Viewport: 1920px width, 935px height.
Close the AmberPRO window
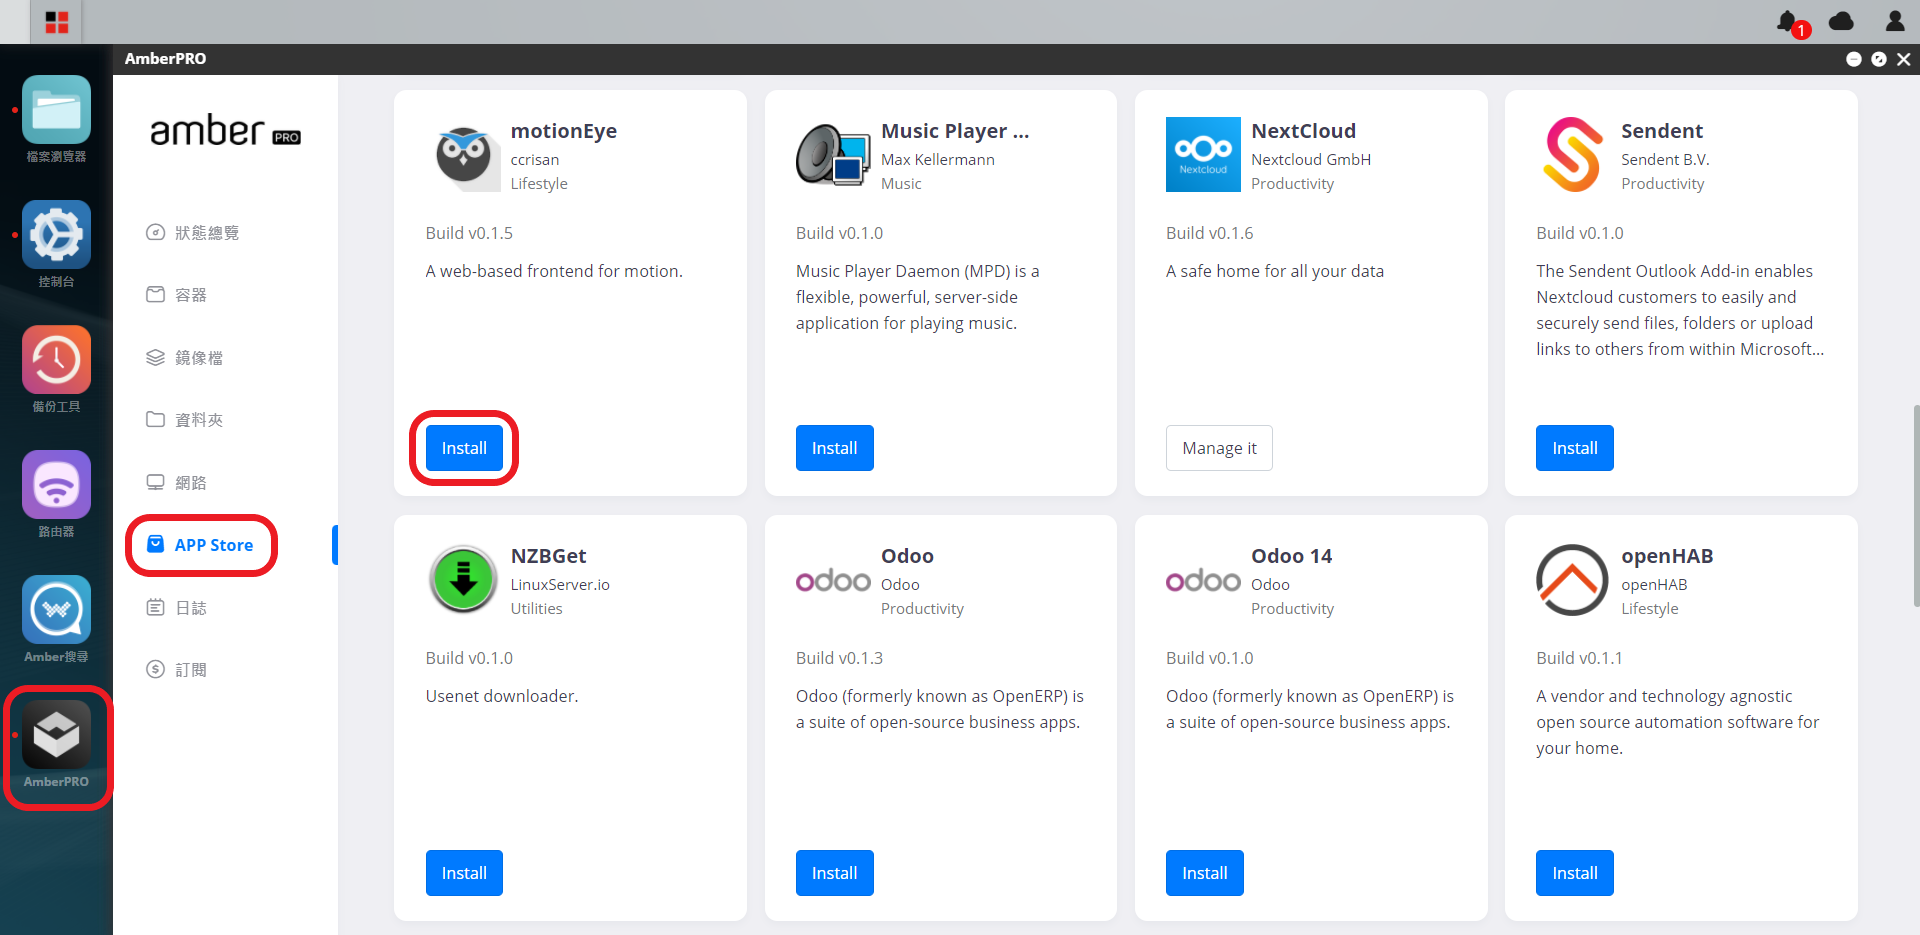pos(1903,59)
